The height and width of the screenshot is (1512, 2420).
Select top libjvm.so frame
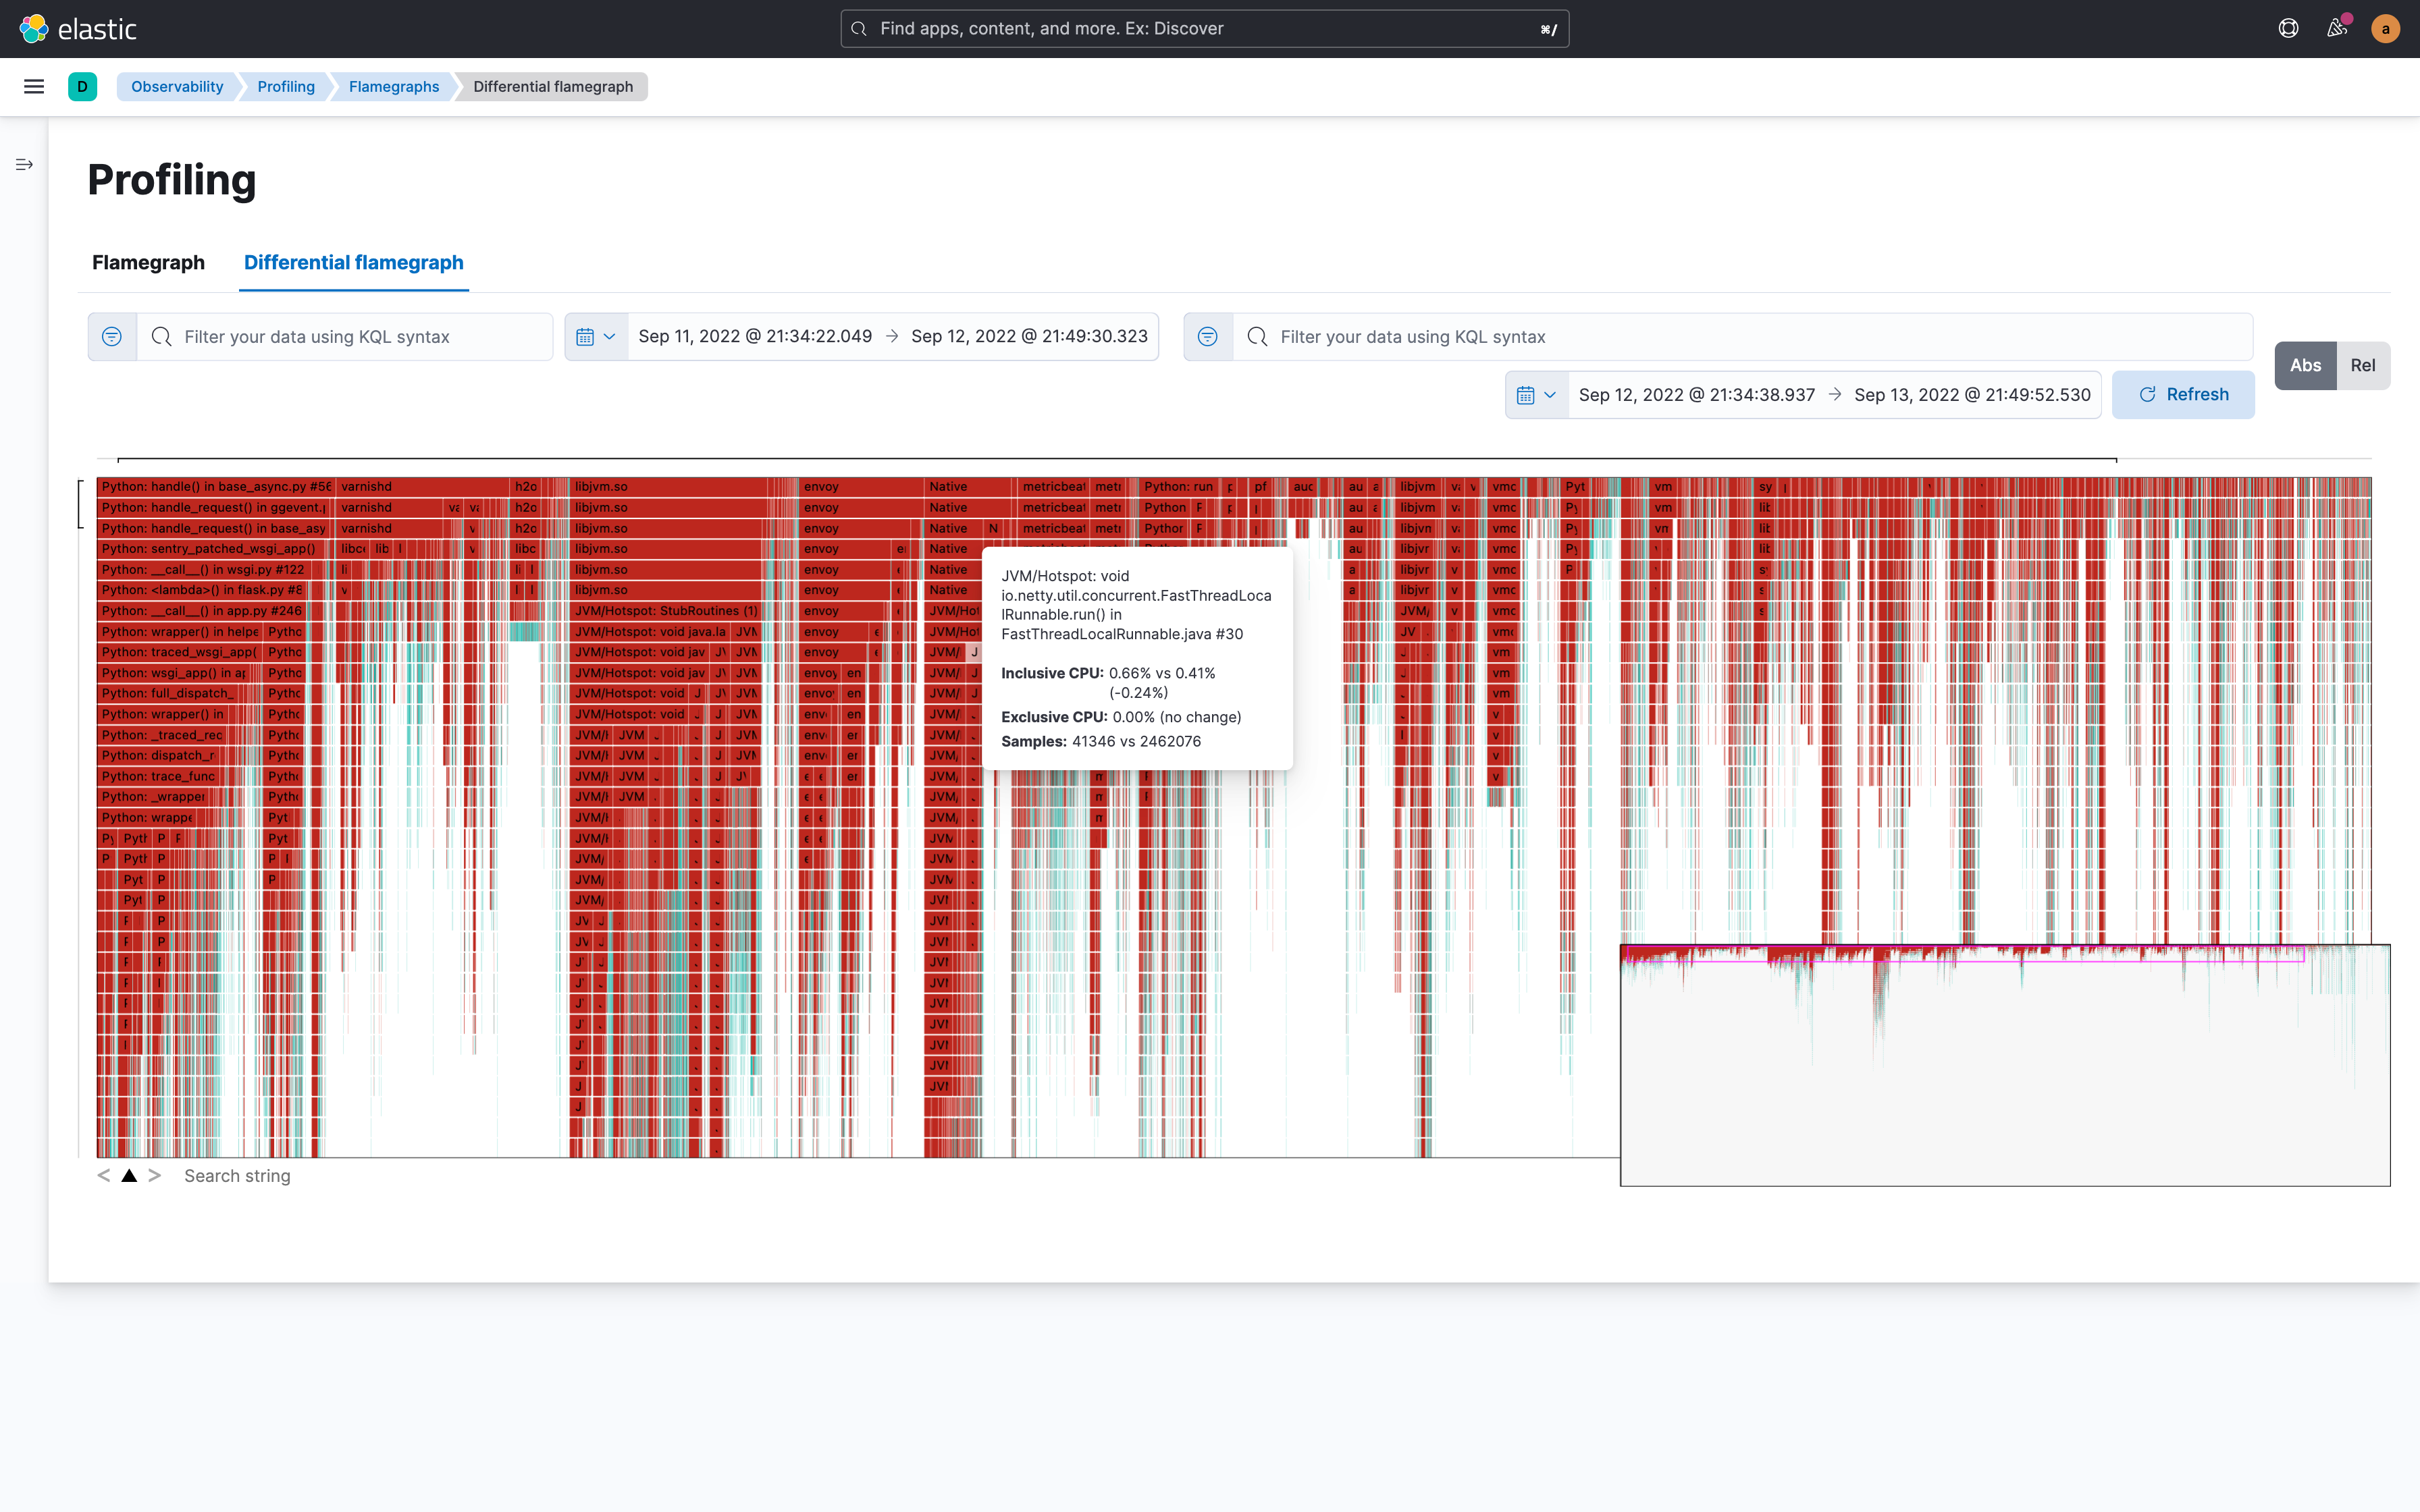668,487
